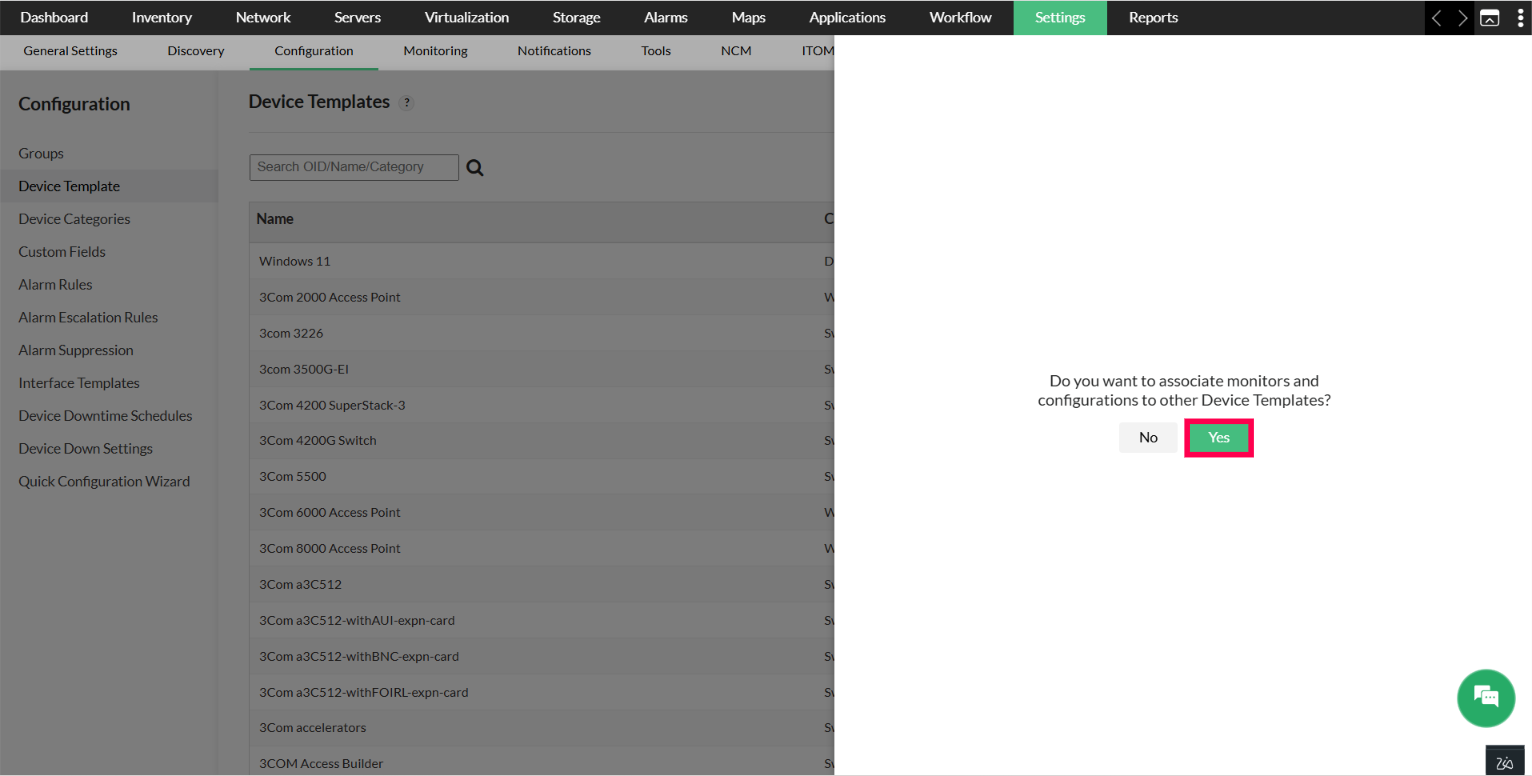The width and height of the screenshot is (1532, 776).
Task: Open the Dashboard menu
Action: click(54, 17)
